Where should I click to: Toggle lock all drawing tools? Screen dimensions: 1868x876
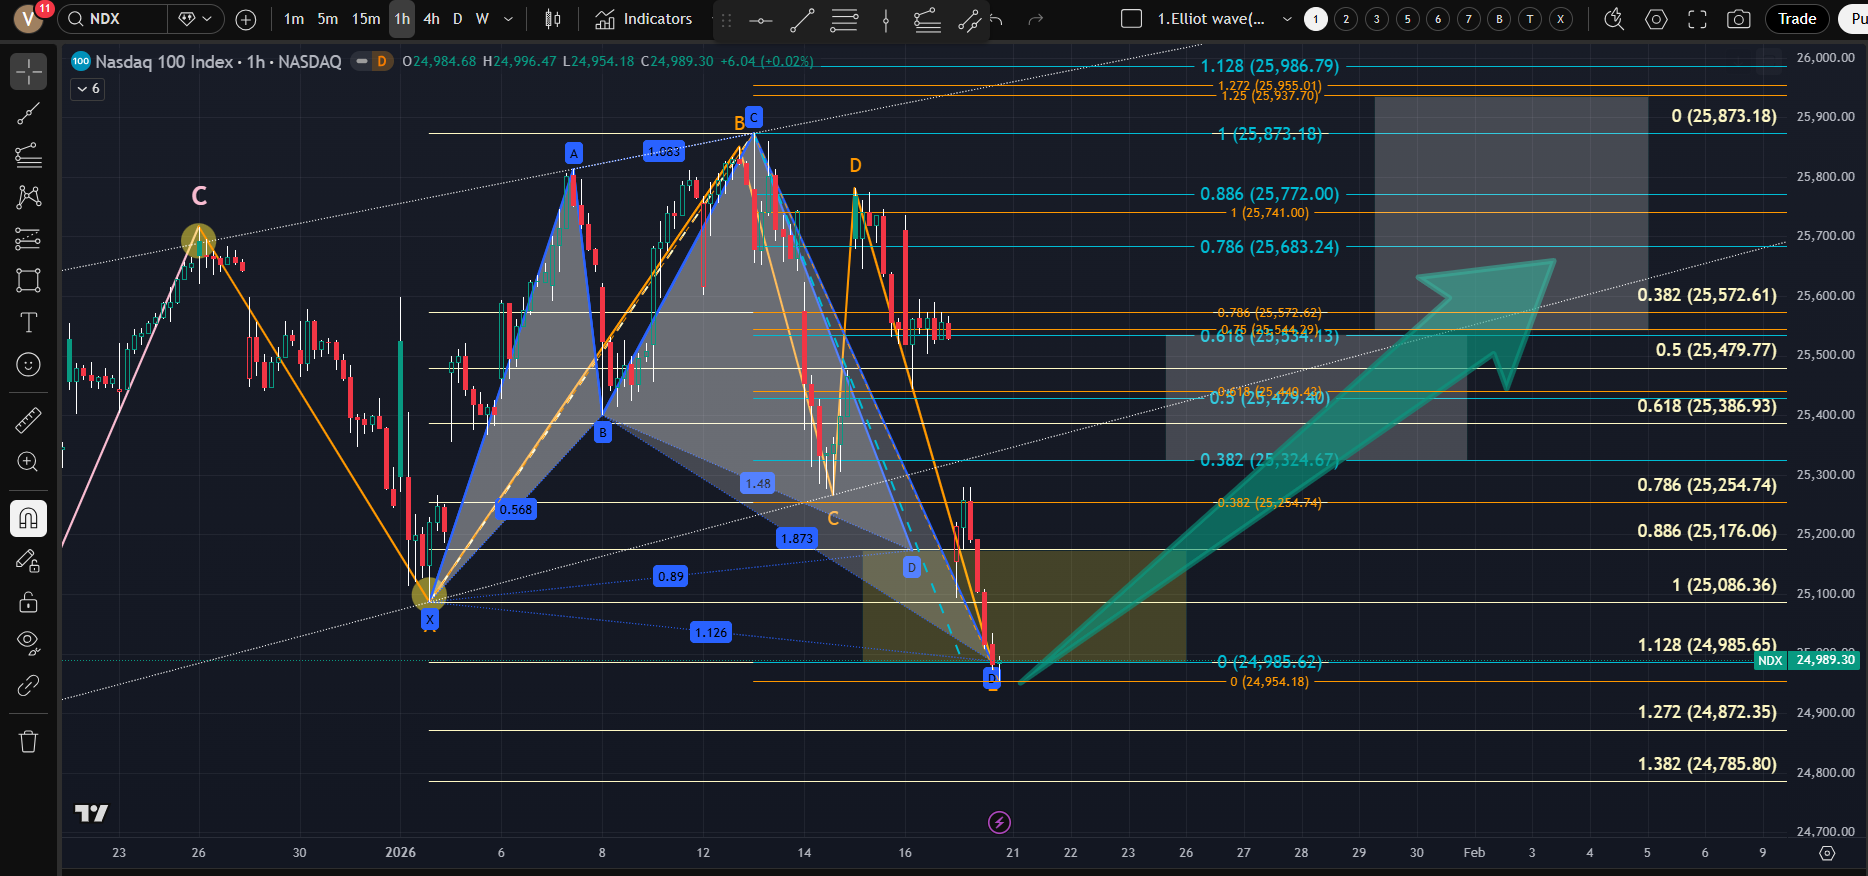click(x=28, y=602)
